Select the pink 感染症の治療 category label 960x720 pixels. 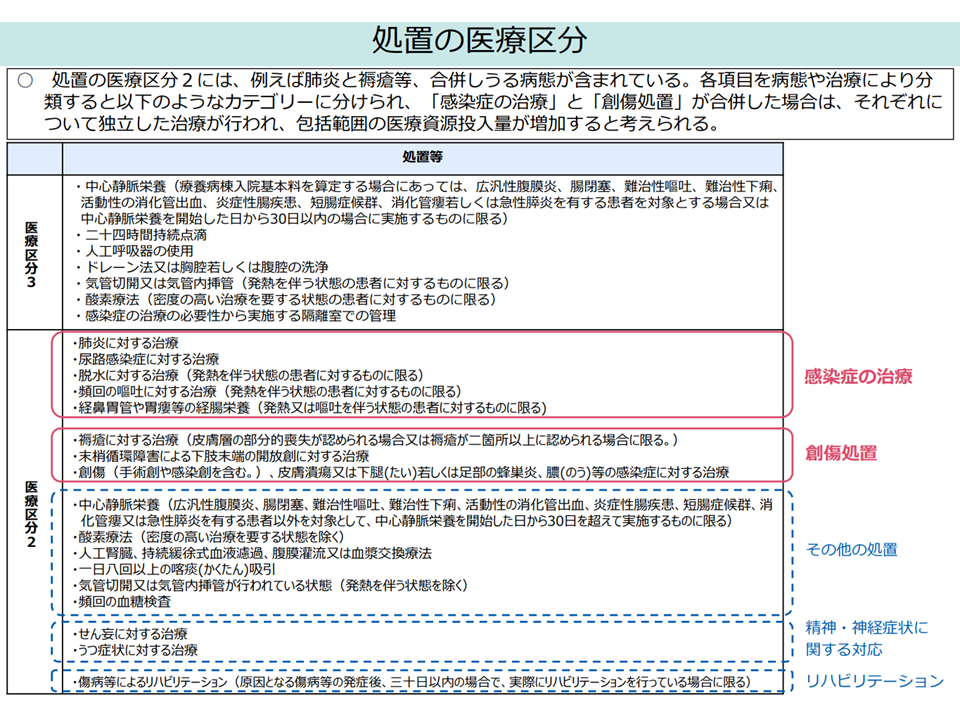(858, 377)
